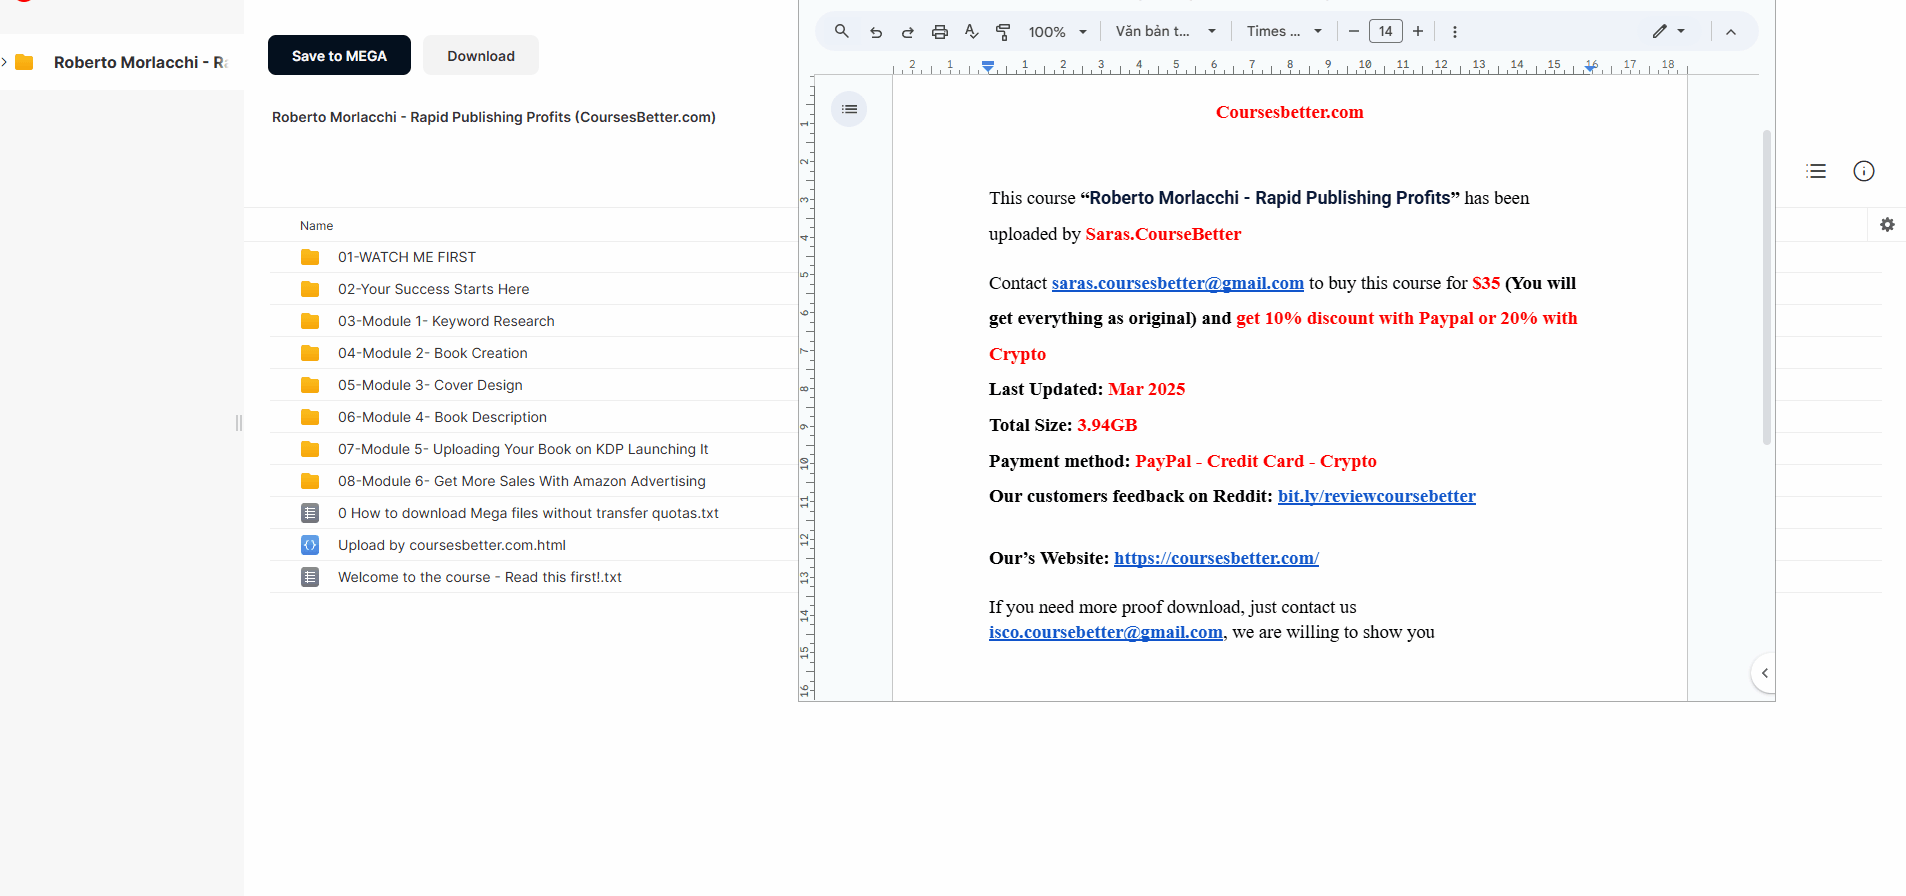
Task: Click the redo arrow icon
Action: [x=908, y=32]
